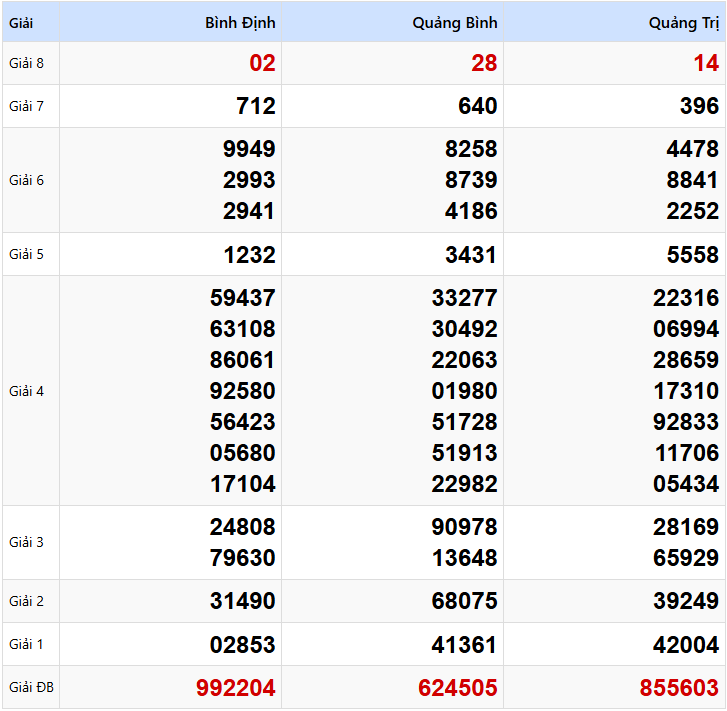
Task: Click the Giải 7 value 712
Action: (256, 106)
